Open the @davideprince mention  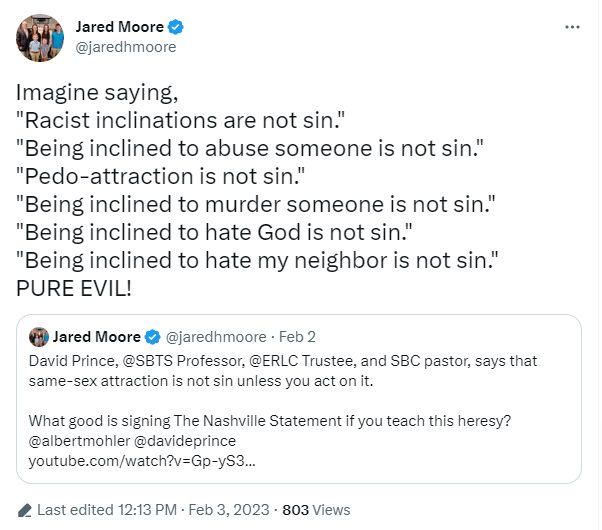click(x=185, y=441)
